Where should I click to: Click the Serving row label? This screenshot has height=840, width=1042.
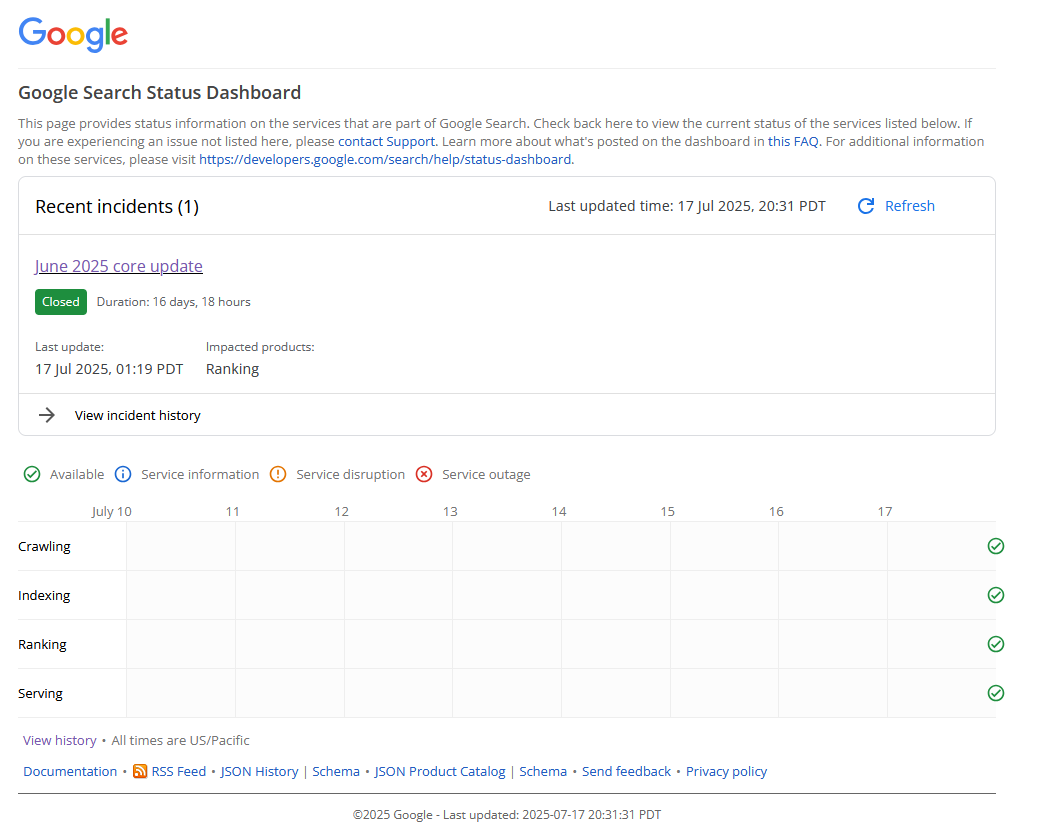[x=40, y=693]
